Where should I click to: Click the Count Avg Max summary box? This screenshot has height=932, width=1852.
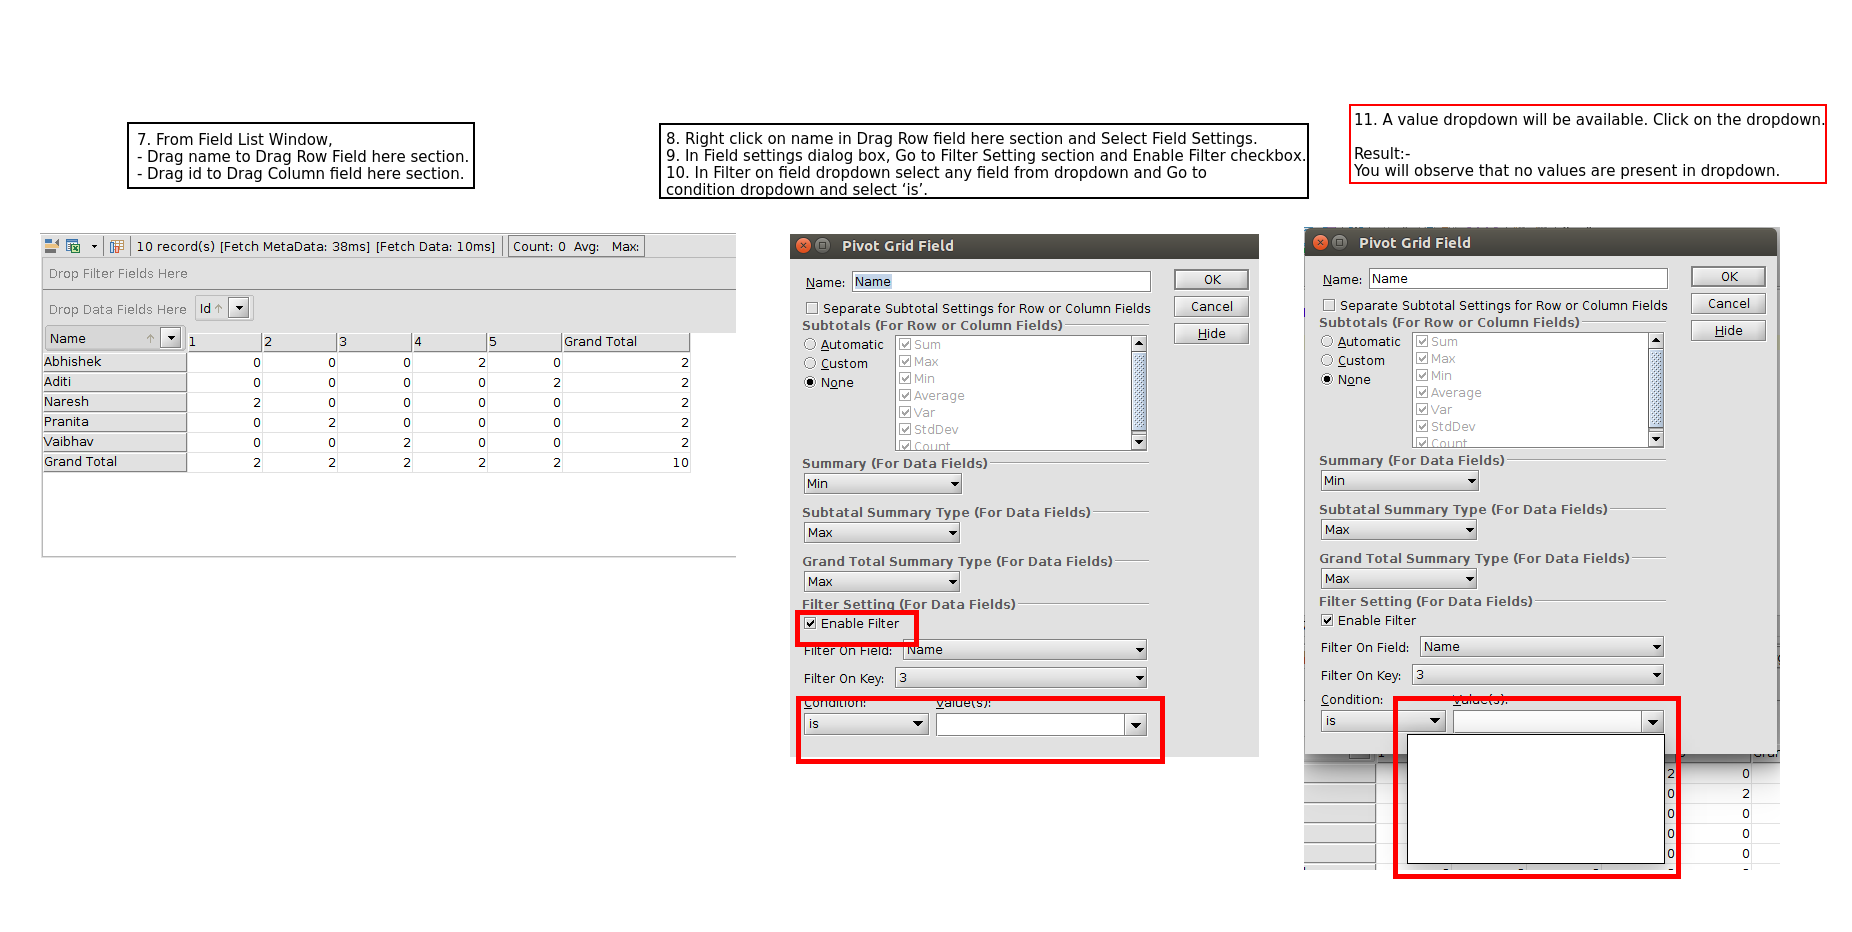tap(576, 246)
